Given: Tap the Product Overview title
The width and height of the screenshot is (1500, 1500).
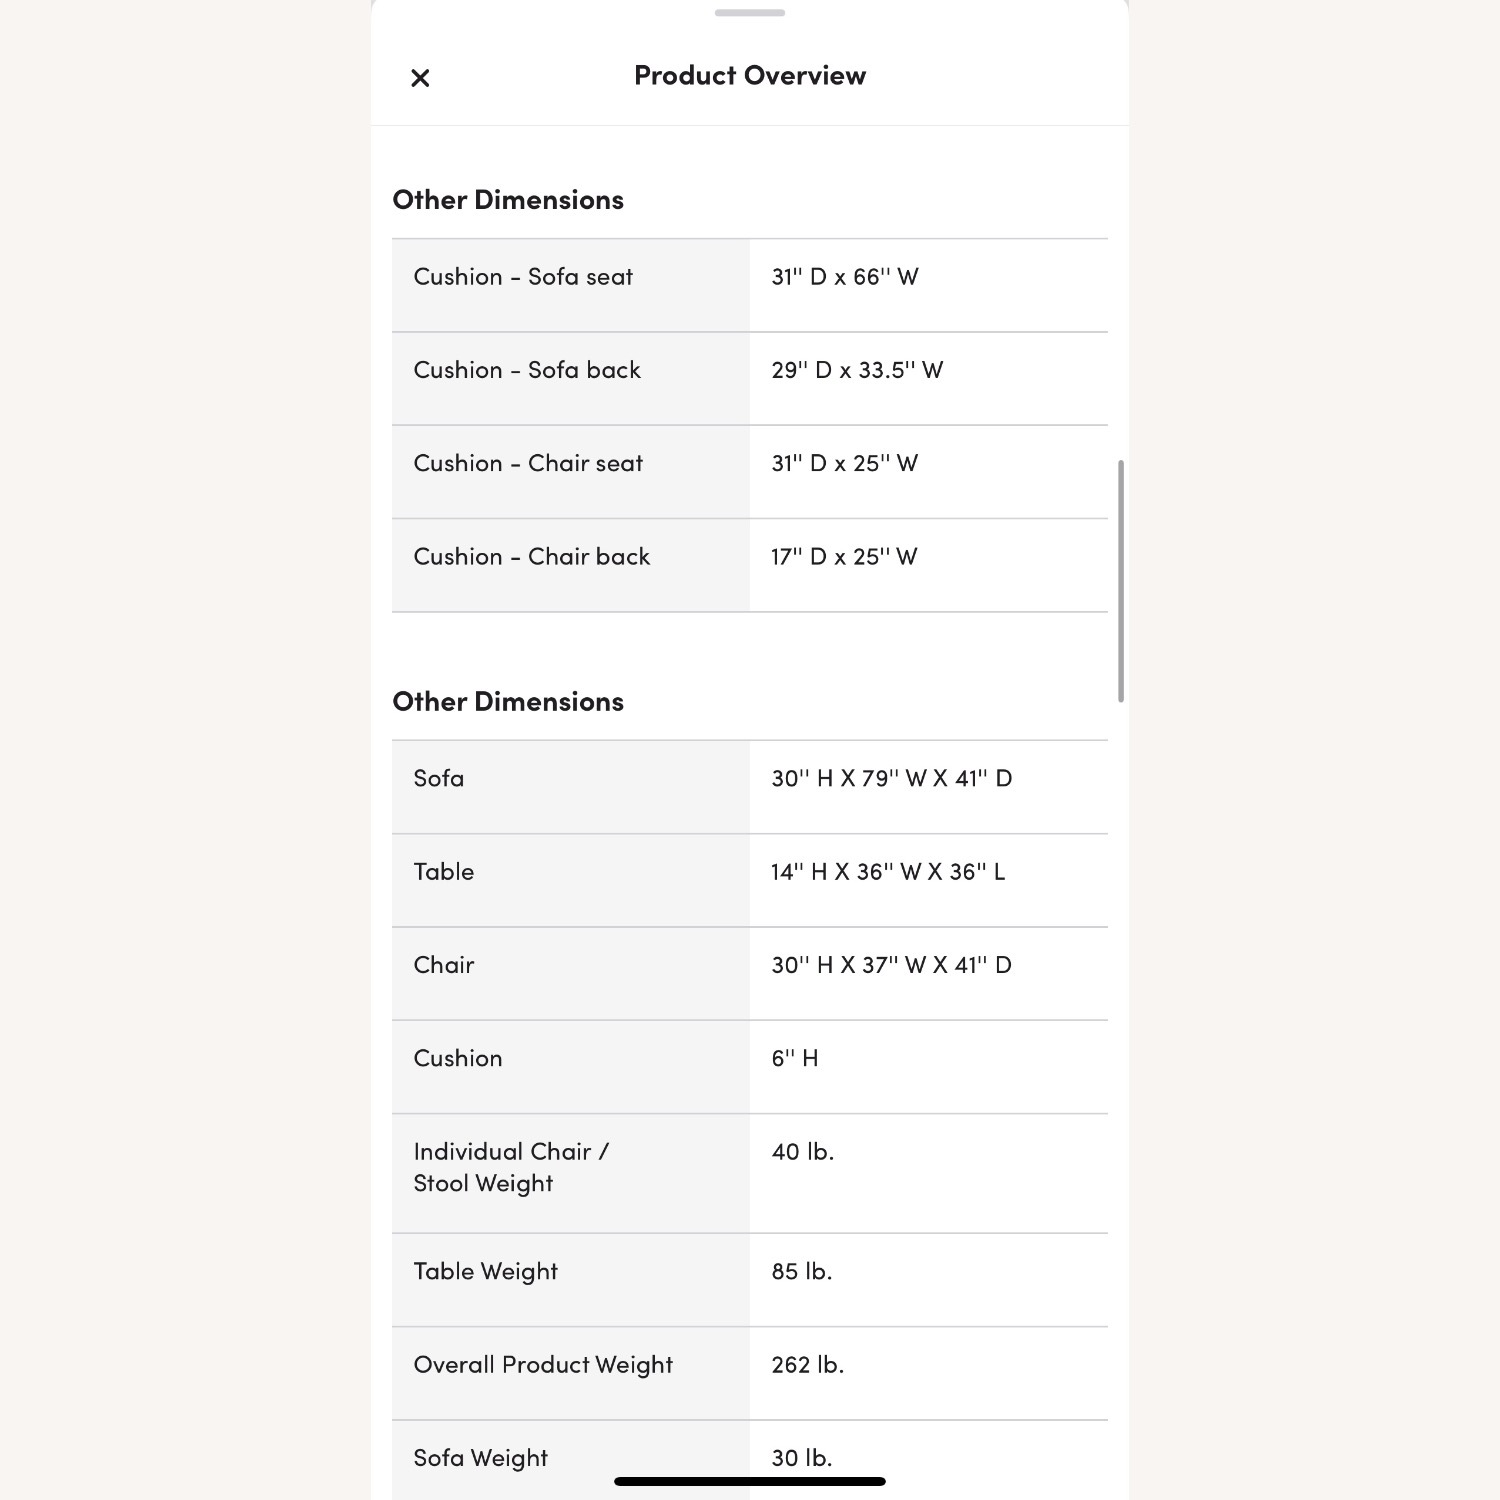Looking at the screenshot, I should tap(750, 76).
